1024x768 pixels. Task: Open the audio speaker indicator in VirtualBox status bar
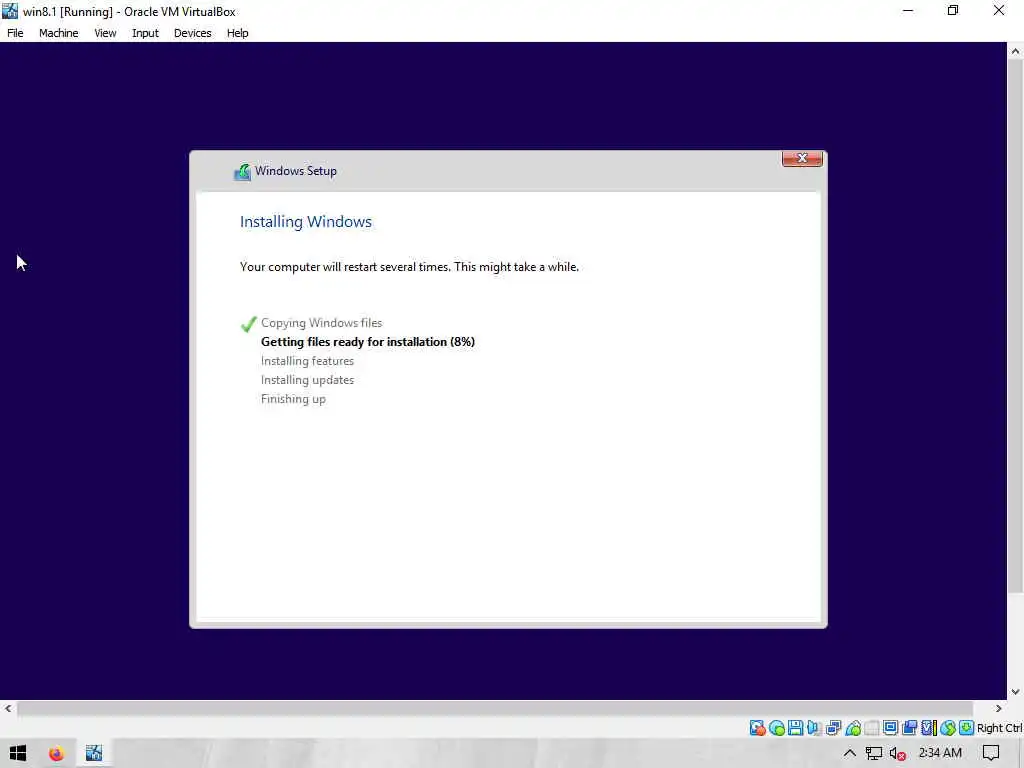point(814,728)
